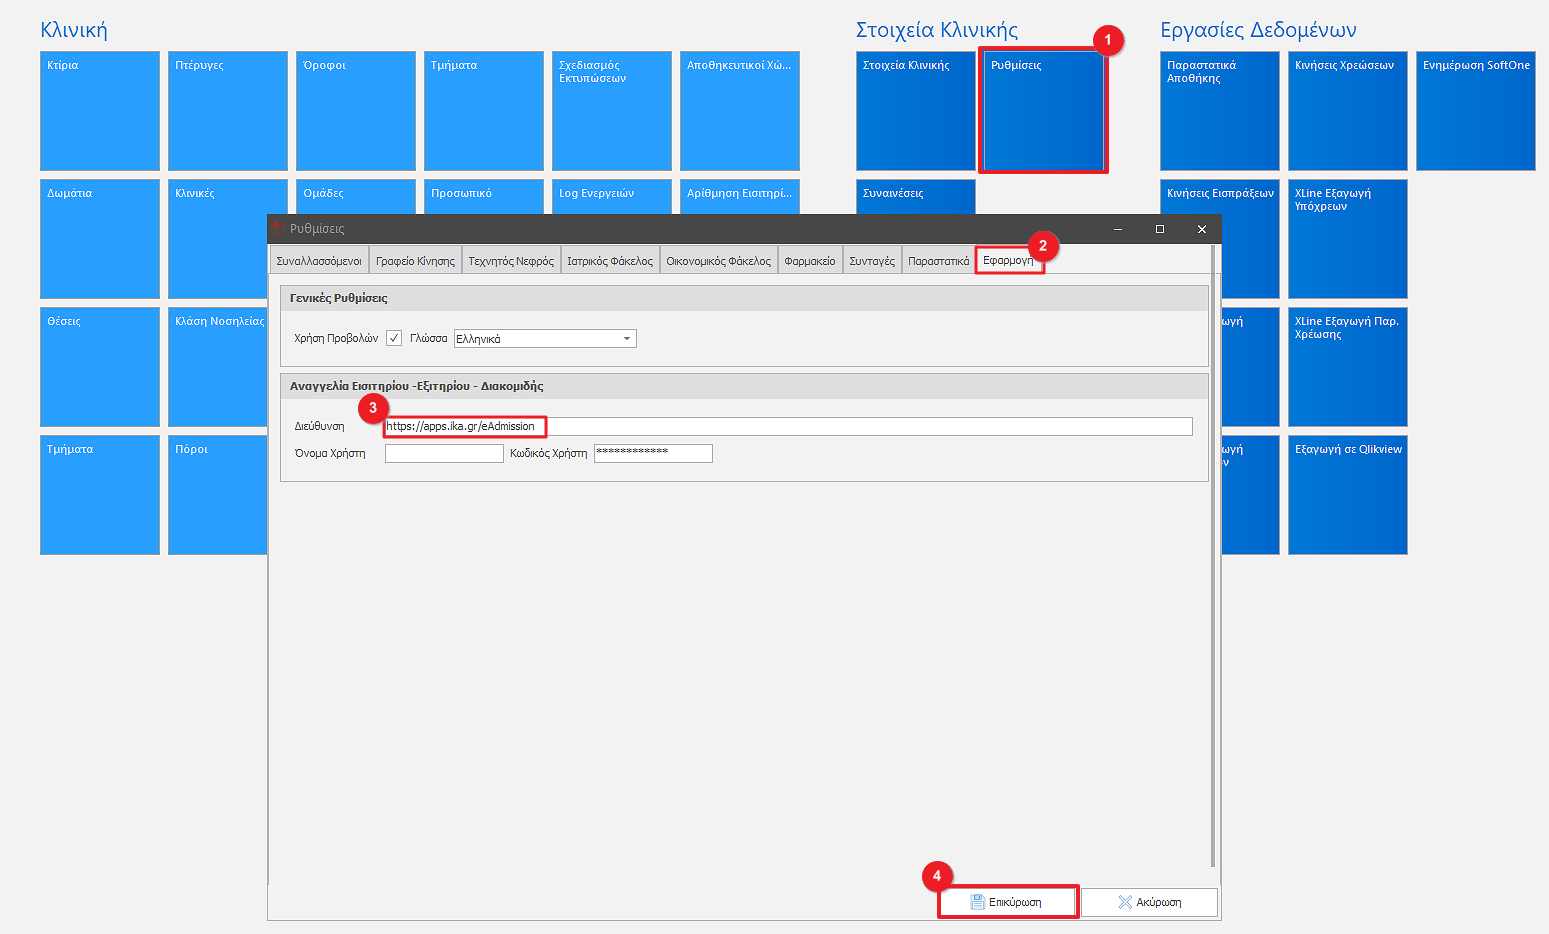Focus the Κωδικός Χρήστη password field

pyautogui.click(x=653, y=454)
